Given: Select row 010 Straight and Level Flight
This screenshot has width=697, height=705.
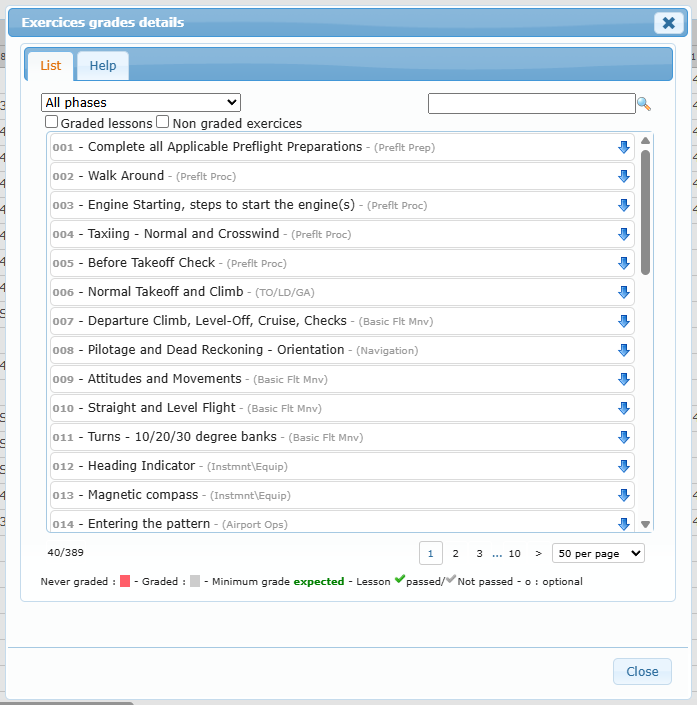Looking at the screenshot, I should [x=342, y=408].
